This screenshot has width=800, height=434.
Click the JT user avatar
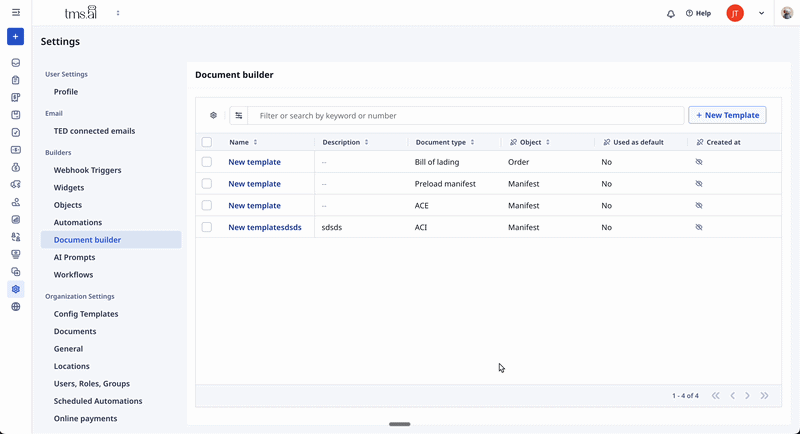click(735, 14)
